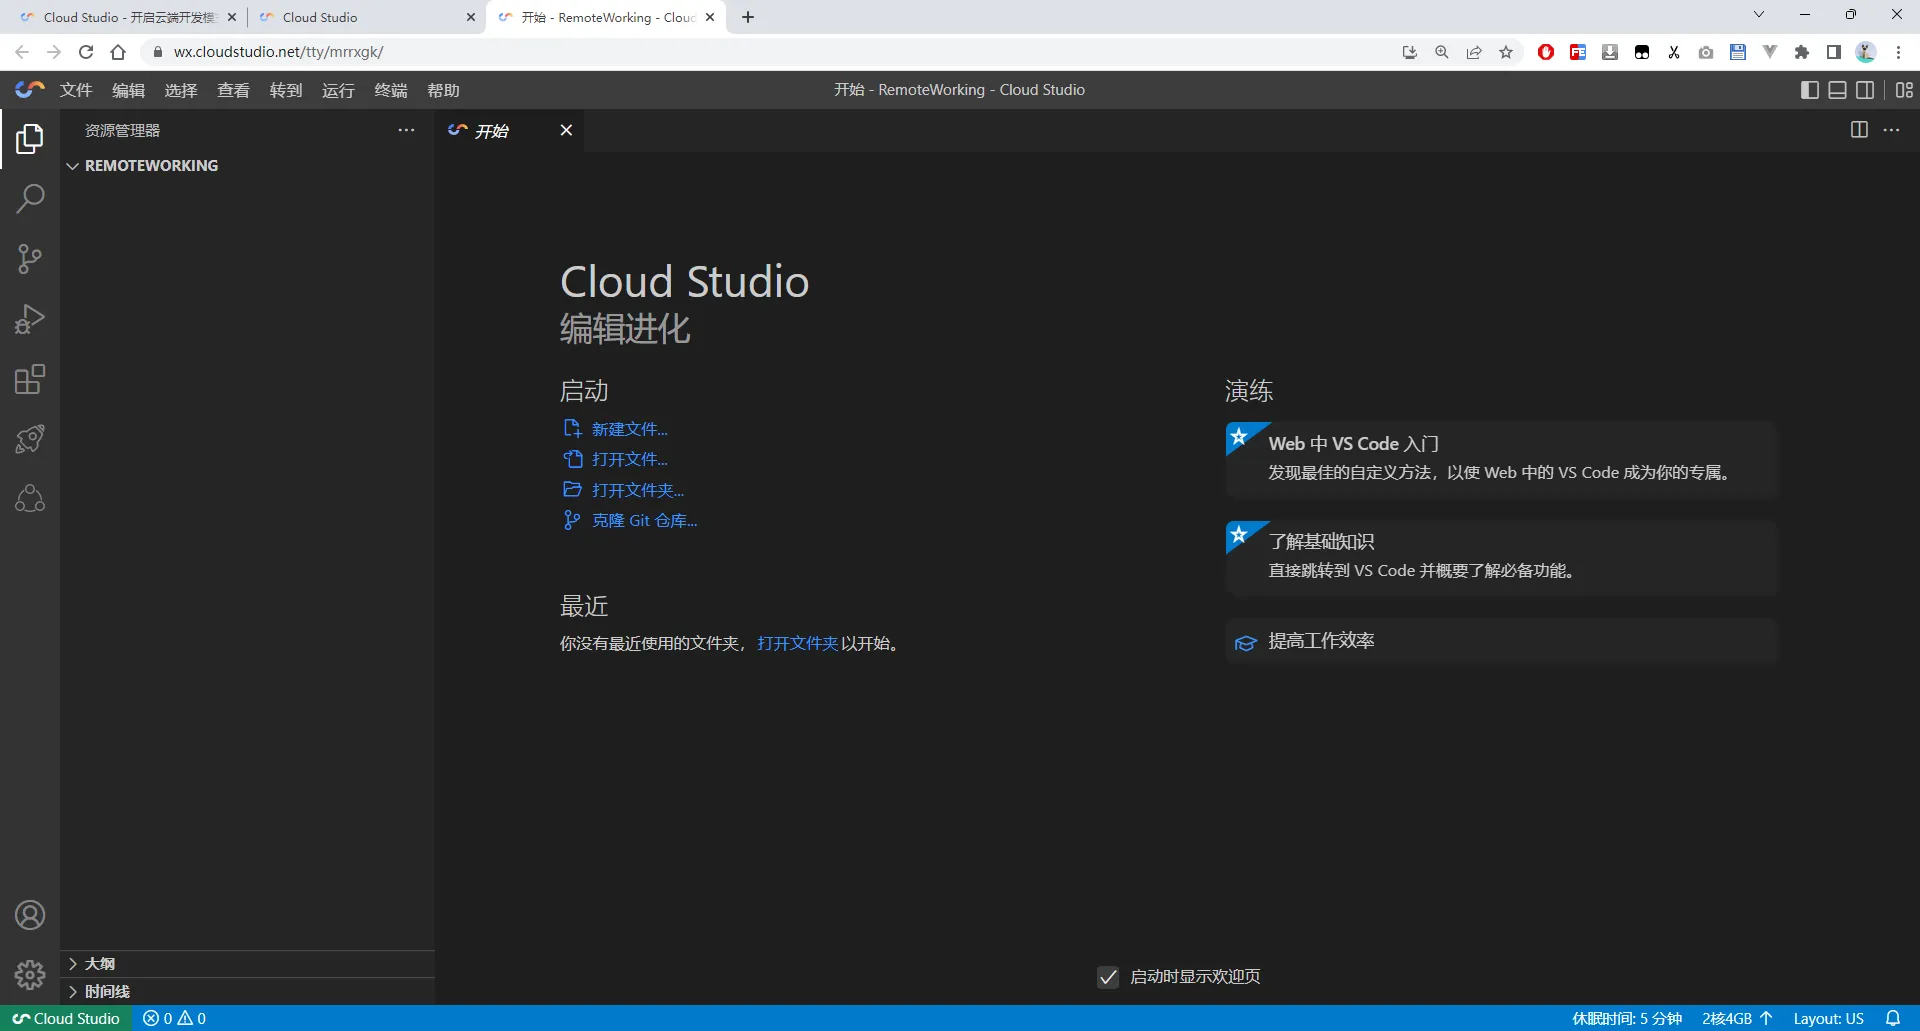Screen dimensions: 1920x1031
Task: Open the Extensions view
Action: (x=30, y=379)
